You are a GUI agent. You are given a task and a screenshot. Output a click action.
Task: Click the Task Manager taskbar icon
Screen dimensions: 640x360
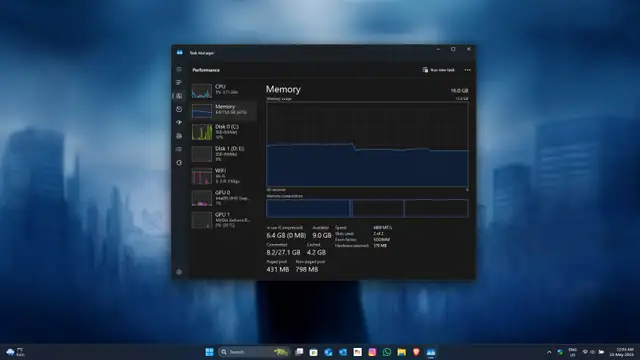click(431, 352)
